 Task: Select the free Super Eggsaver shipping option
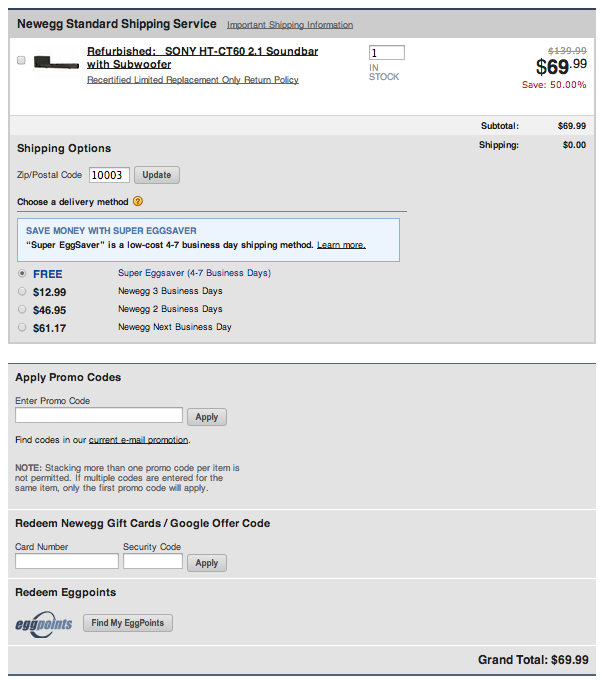[x=22, y=273]
